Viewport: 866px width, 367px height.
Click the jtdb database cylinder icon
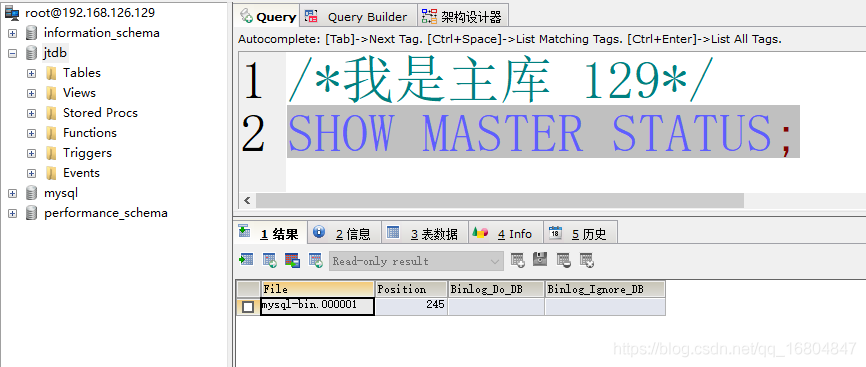click(31, 53)
